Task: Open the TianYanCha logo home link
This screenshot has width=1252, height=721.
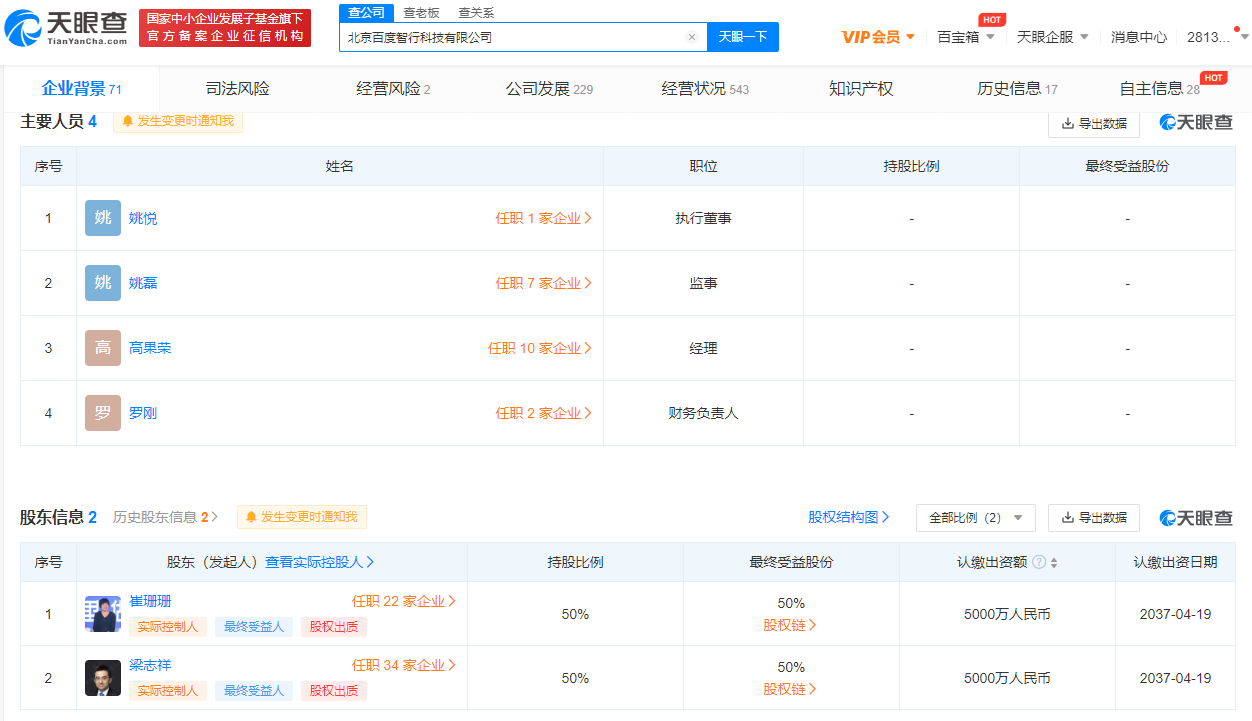Action: [x=65, y=28]
